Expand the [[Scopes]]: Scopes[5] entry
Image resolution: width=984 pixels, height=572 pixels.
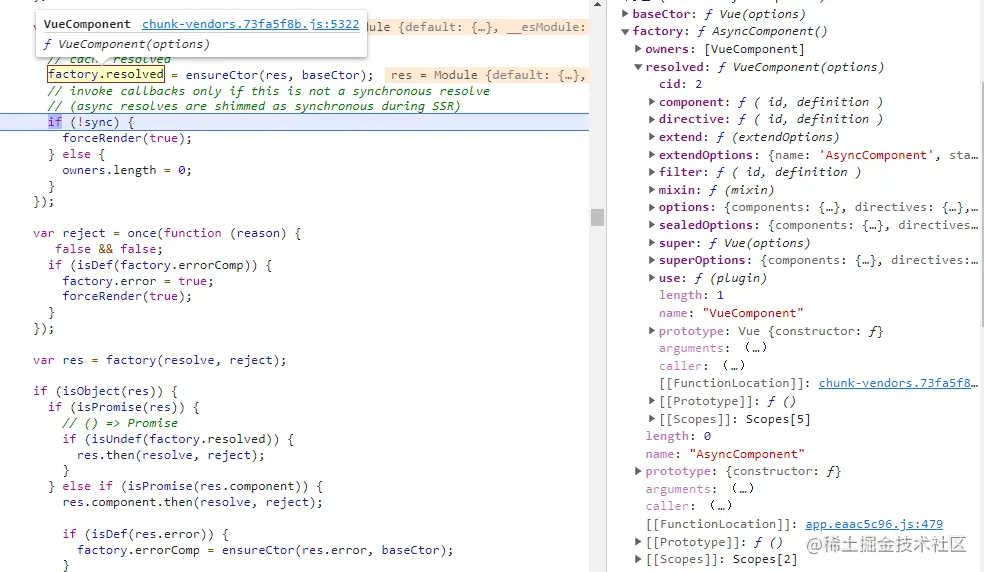(651, 418)
